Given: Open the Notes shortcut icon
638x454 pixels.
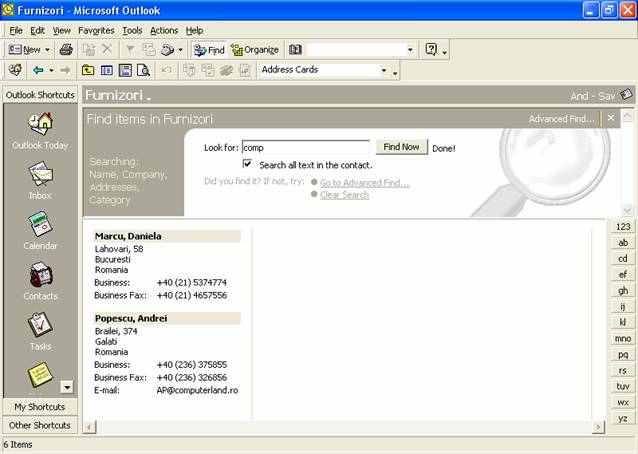Looking at the screenshot, I should click(40, 374).
